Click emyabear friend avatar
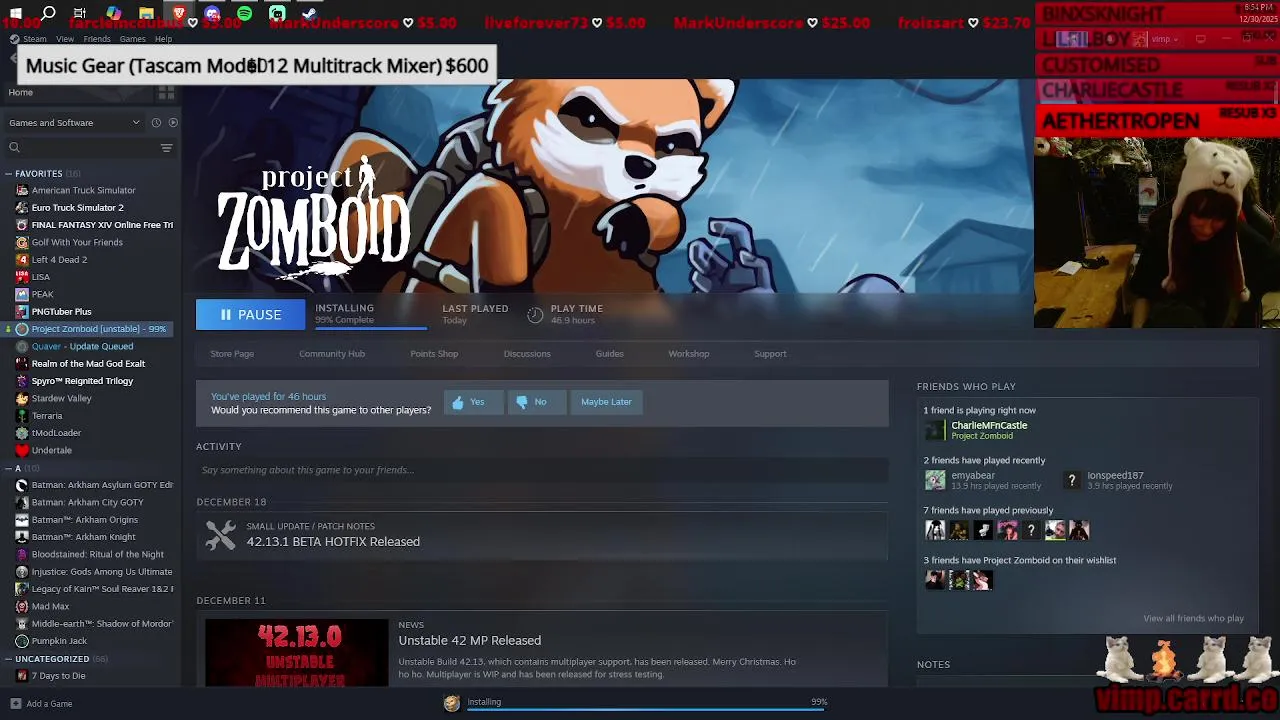1280x720 pixels. pos(935,480)
